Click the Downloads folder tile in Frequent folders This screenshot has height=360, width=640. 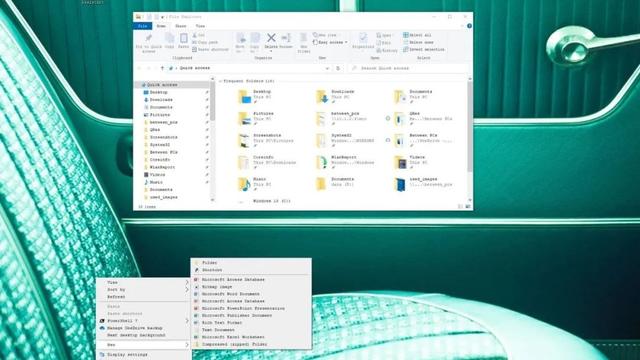(x=335, y=97)
